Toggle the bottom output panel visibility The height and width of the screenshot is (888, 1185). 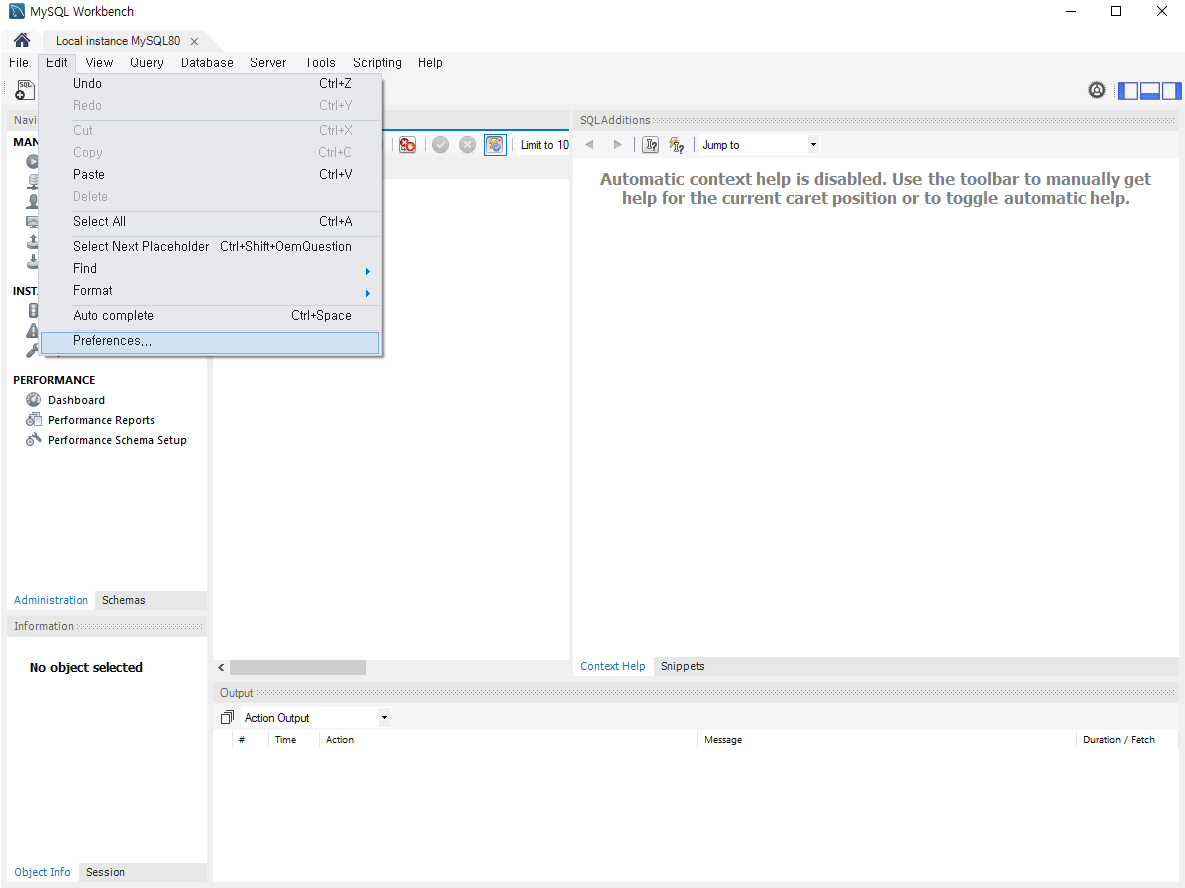(1149, 91)
